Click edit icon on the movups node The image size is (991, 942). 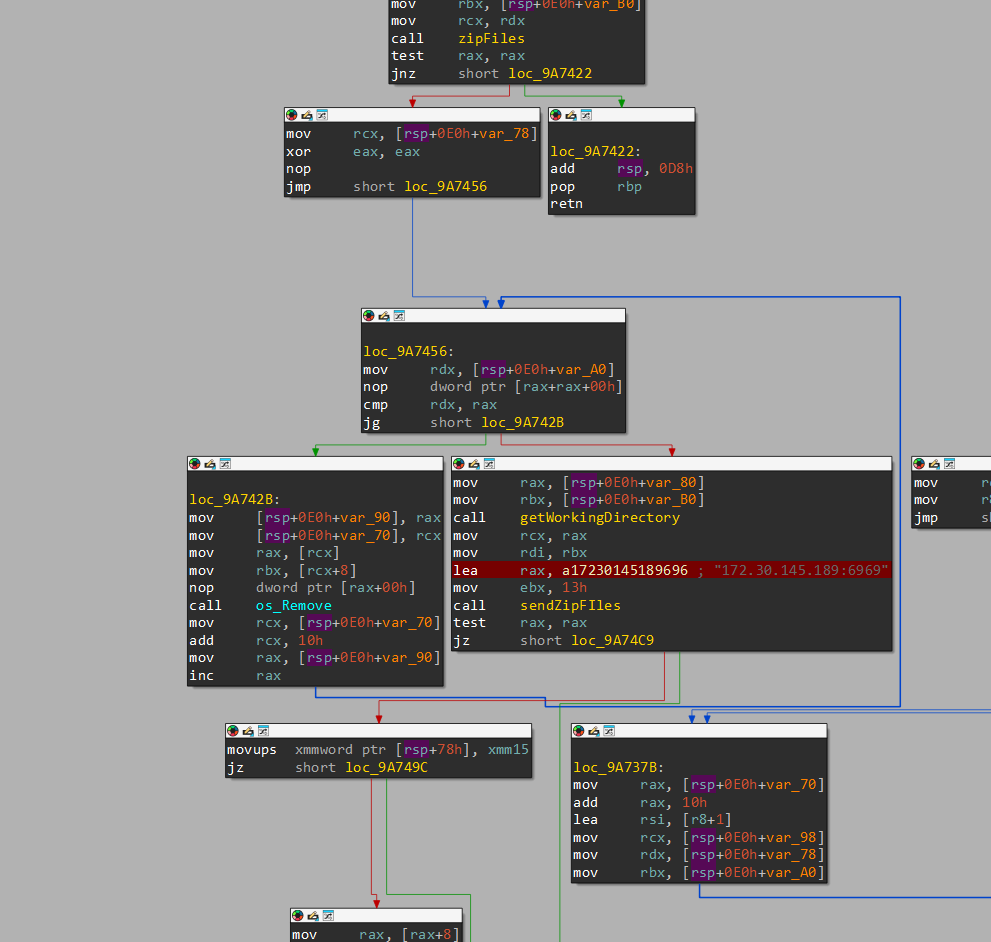[x=248, y=731]
